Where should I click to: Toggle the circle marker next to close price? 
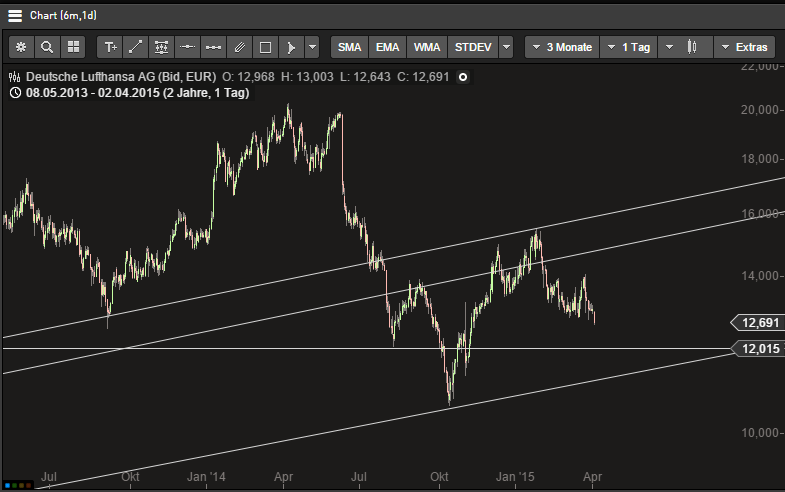click(x=463, y=77)
